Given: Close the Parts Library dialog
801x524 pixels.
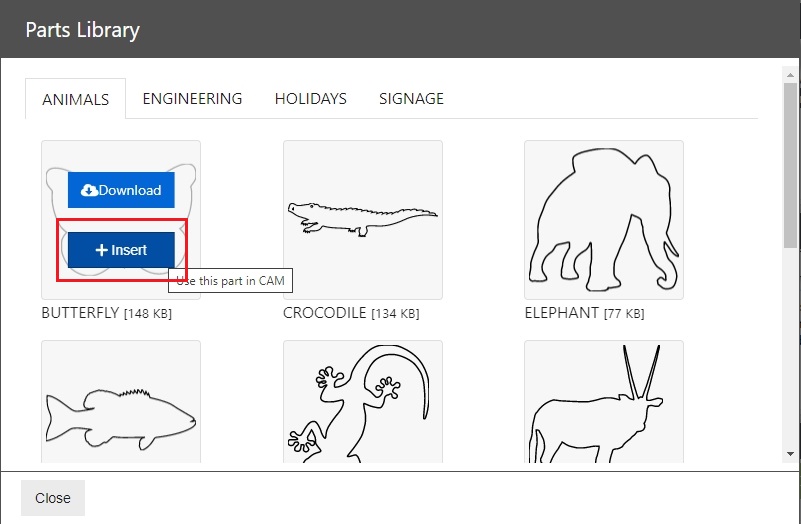Looking at the screenshot, I should (53, 498).
